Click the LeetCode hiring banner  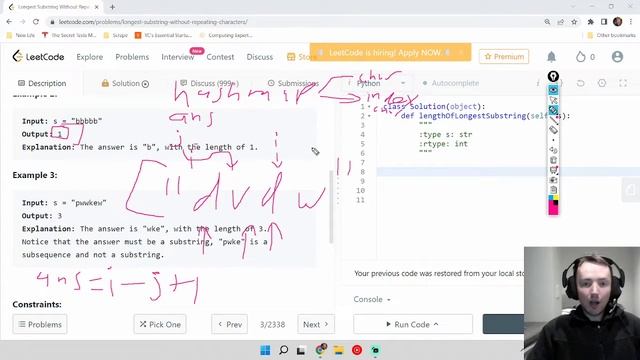pos(390,52)
